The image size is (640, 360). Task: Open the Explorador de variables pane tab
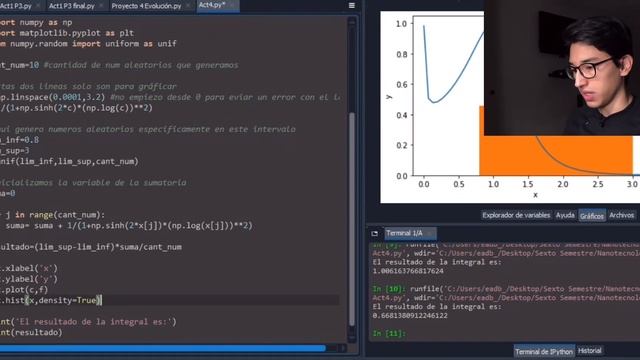(x=516, y=215)
